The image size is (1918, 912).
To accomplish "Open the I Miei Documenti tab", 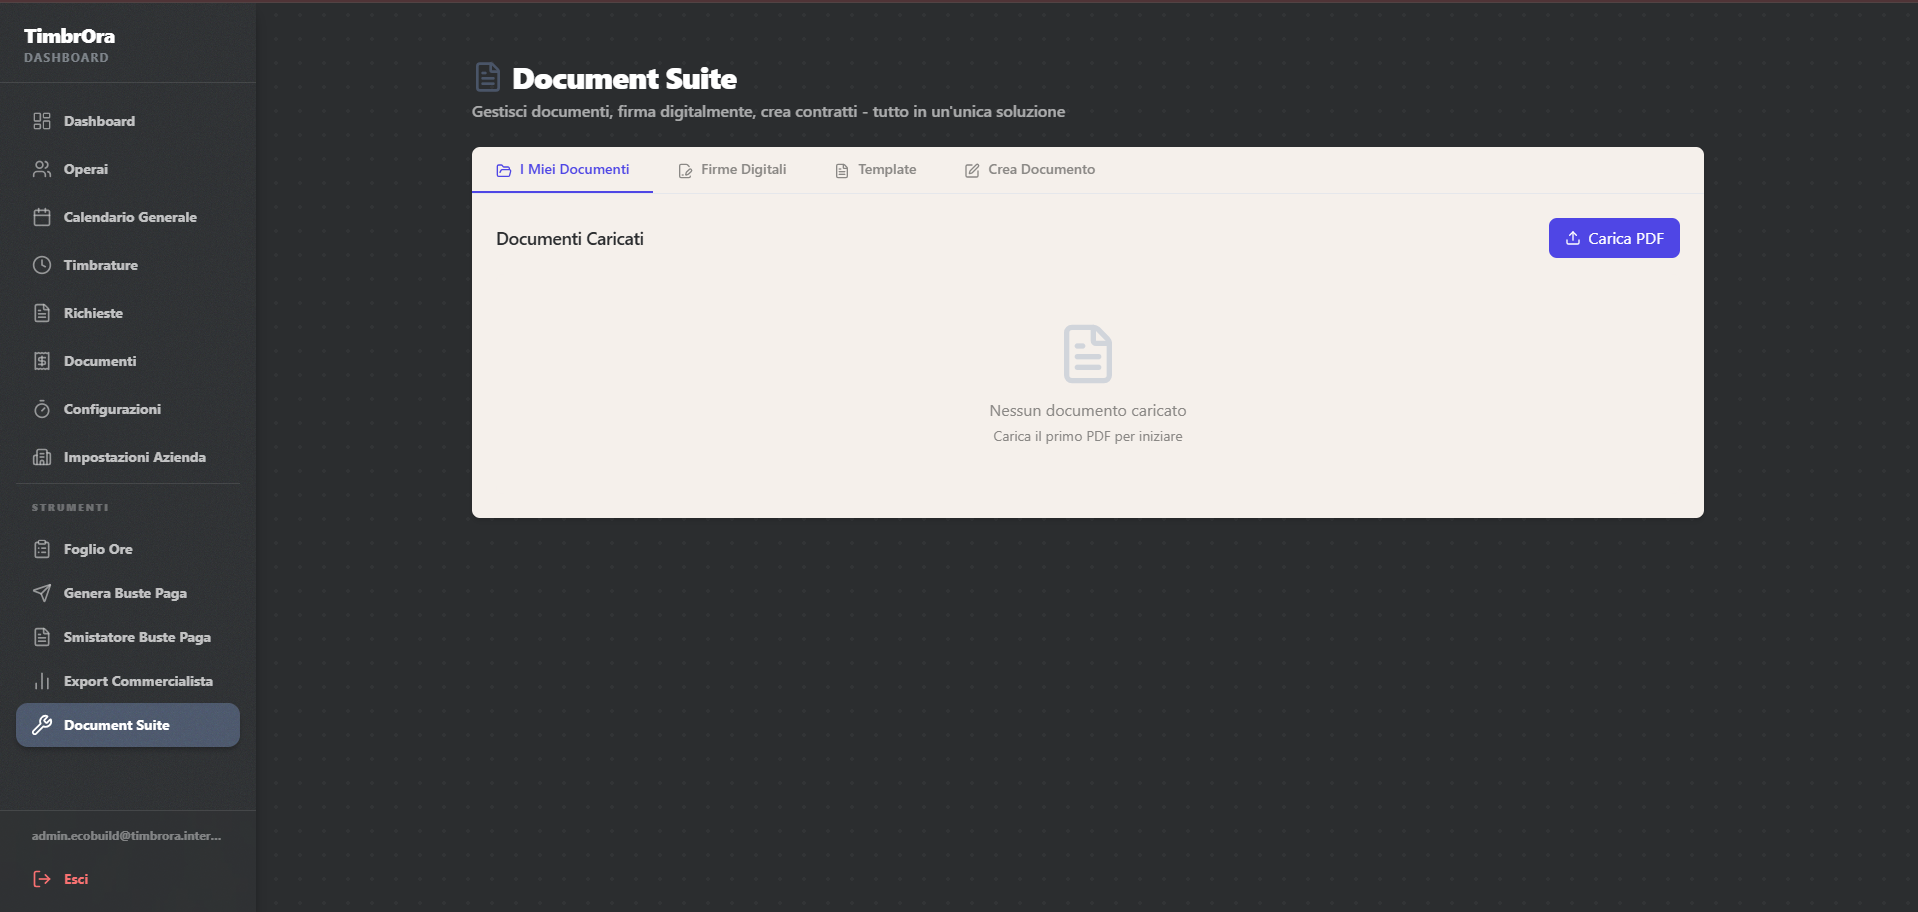I will tap(562, 170).
